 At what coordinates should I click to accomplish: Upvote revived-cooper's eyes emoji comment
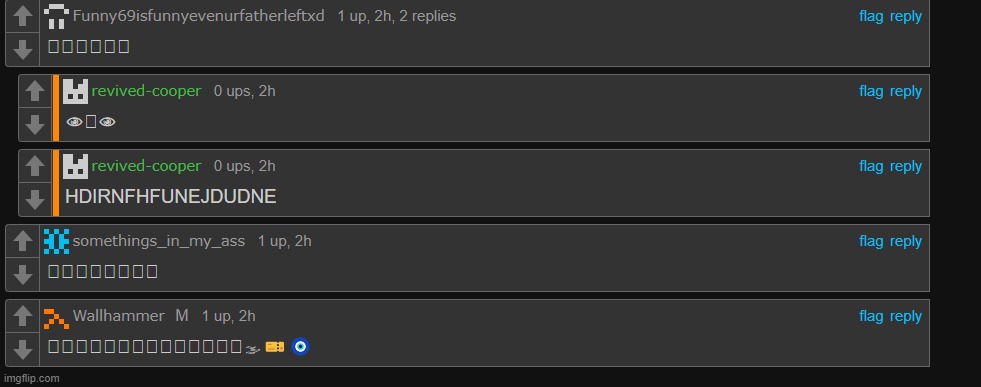coord(35,91)
